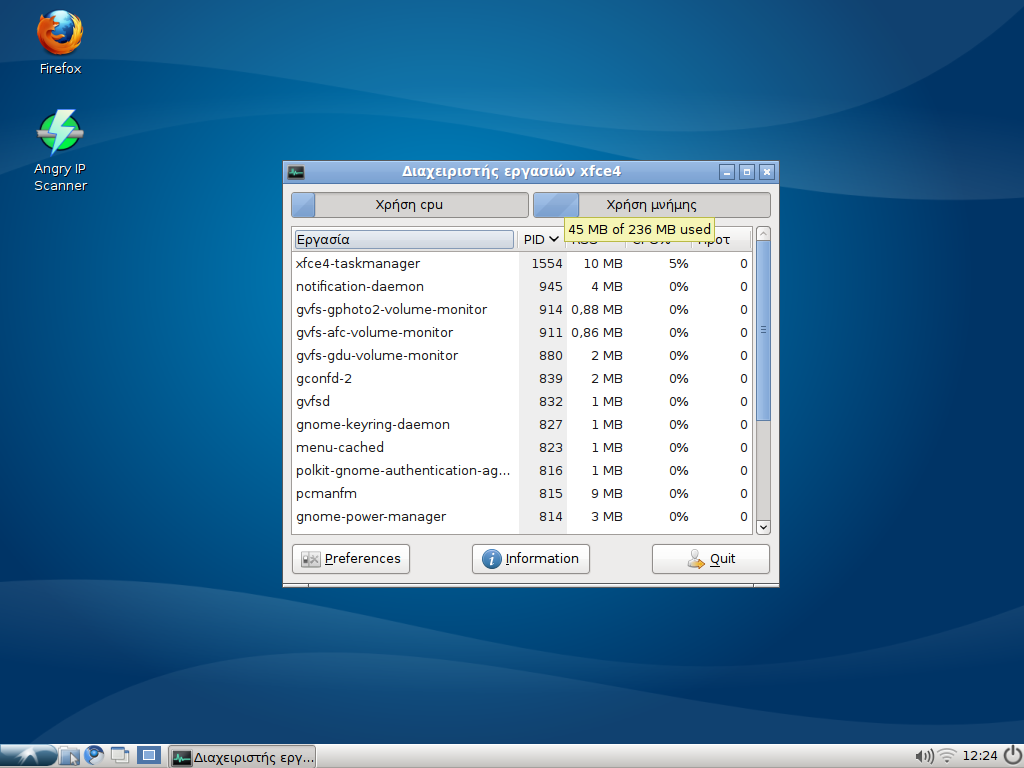Click the Χρήση cpu usage bar
The width and height of the screenshot is (1024, 768).
[409, 205]
